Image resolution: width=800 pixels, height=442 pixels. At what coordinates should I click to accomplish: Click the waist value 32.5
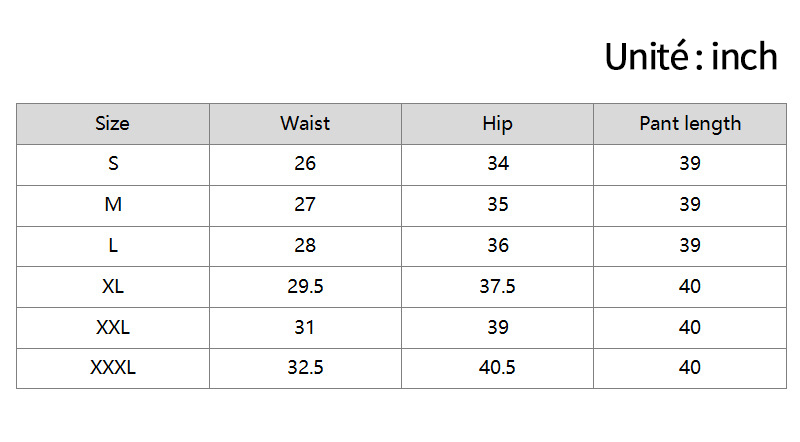pyautogui.click(x=305, y=369)
